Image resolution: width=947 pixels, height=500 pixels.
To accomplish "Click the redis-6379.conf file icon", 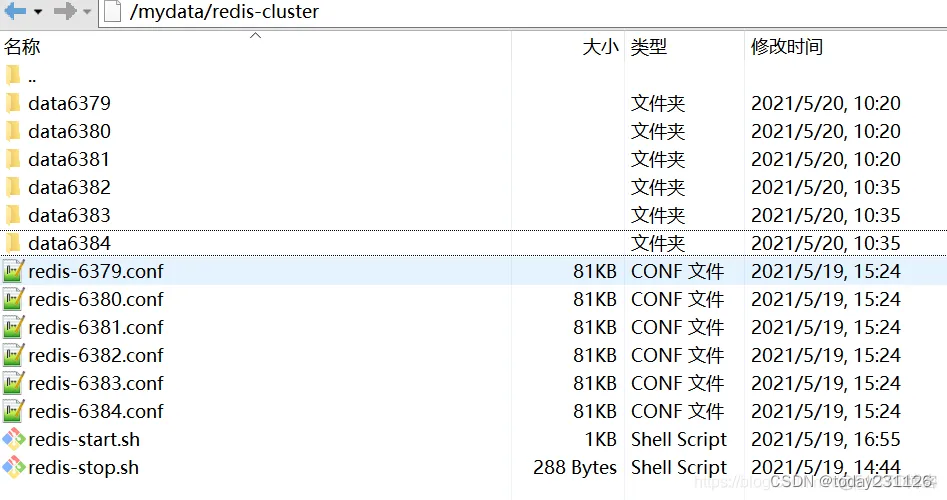I will 14,271.
